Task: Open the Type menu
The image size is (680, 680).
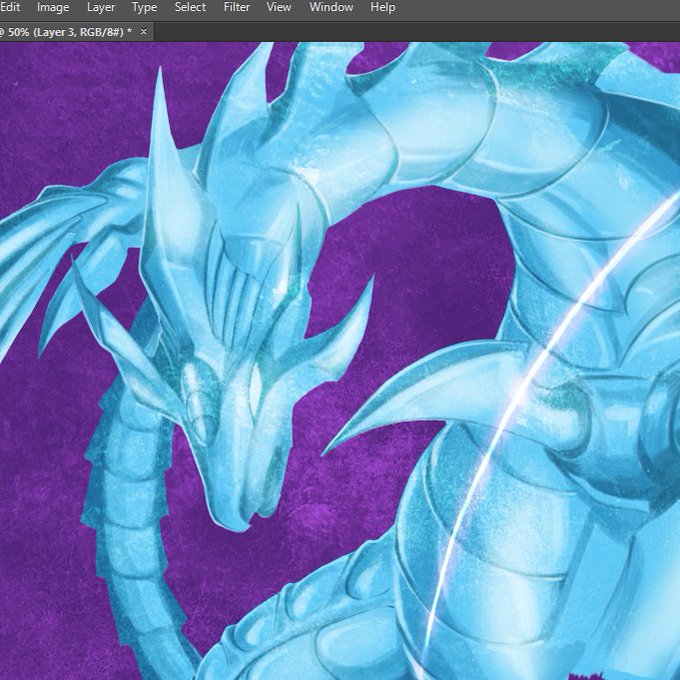Action: coord(144,7)
